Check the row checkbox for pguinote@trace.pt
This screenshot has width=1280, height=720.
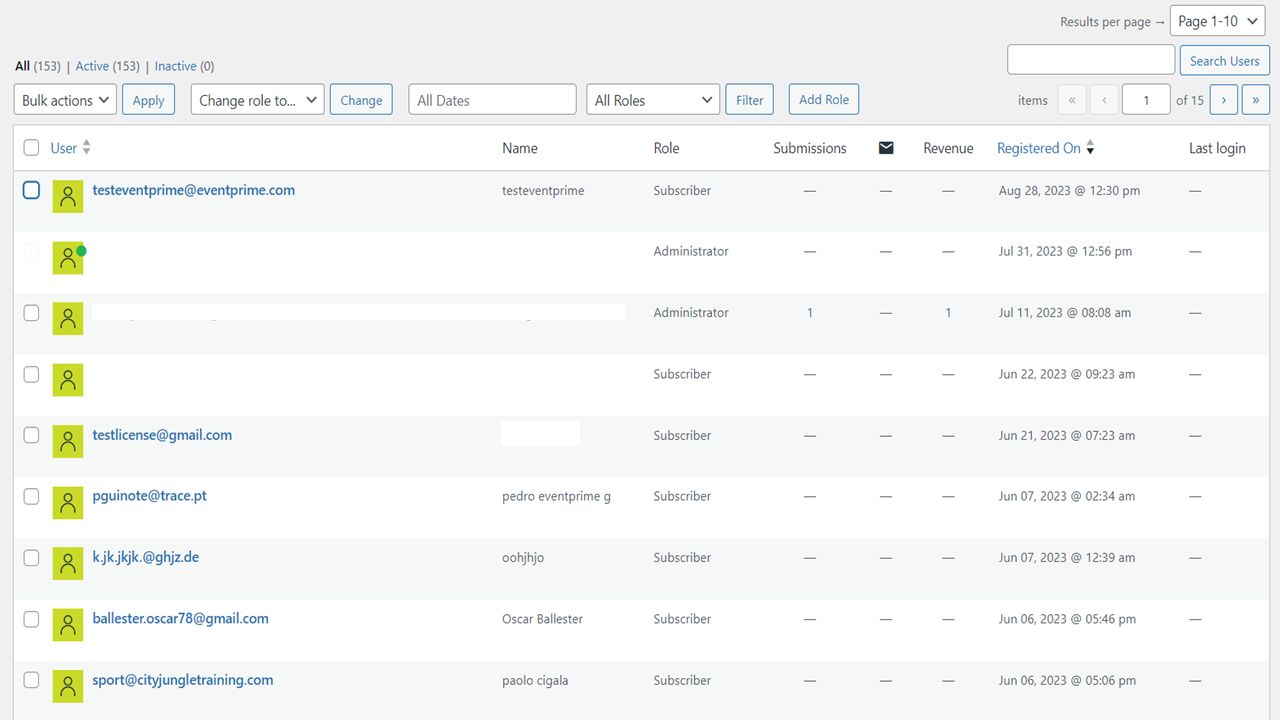tap(31, 496)
